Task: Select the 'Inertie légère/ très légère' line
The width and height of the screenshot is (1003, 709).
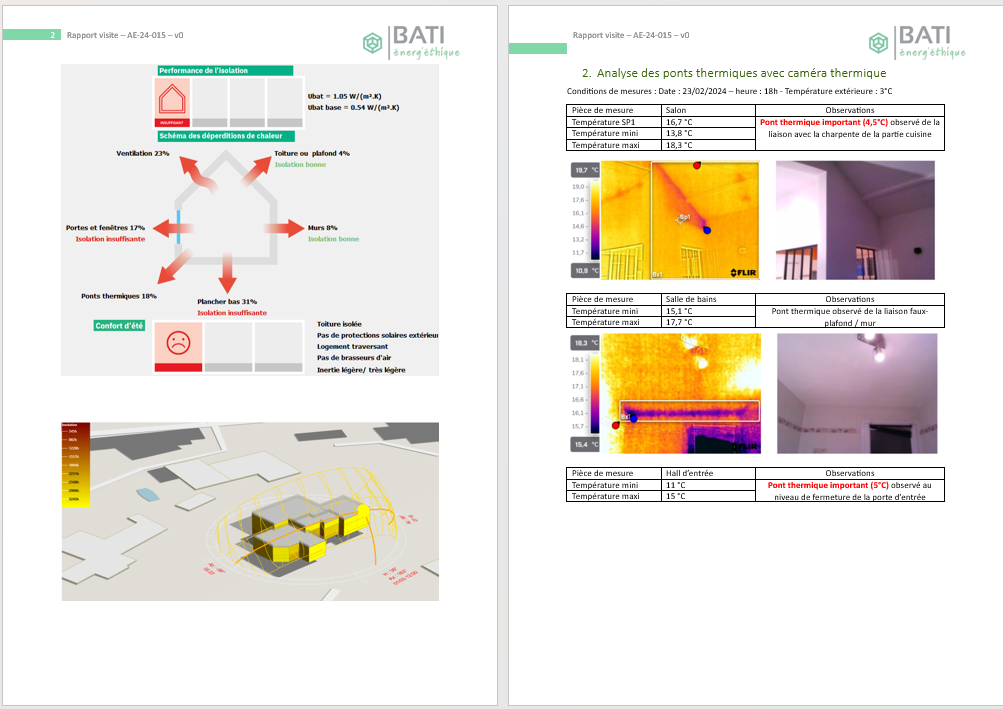Action: 361,370
